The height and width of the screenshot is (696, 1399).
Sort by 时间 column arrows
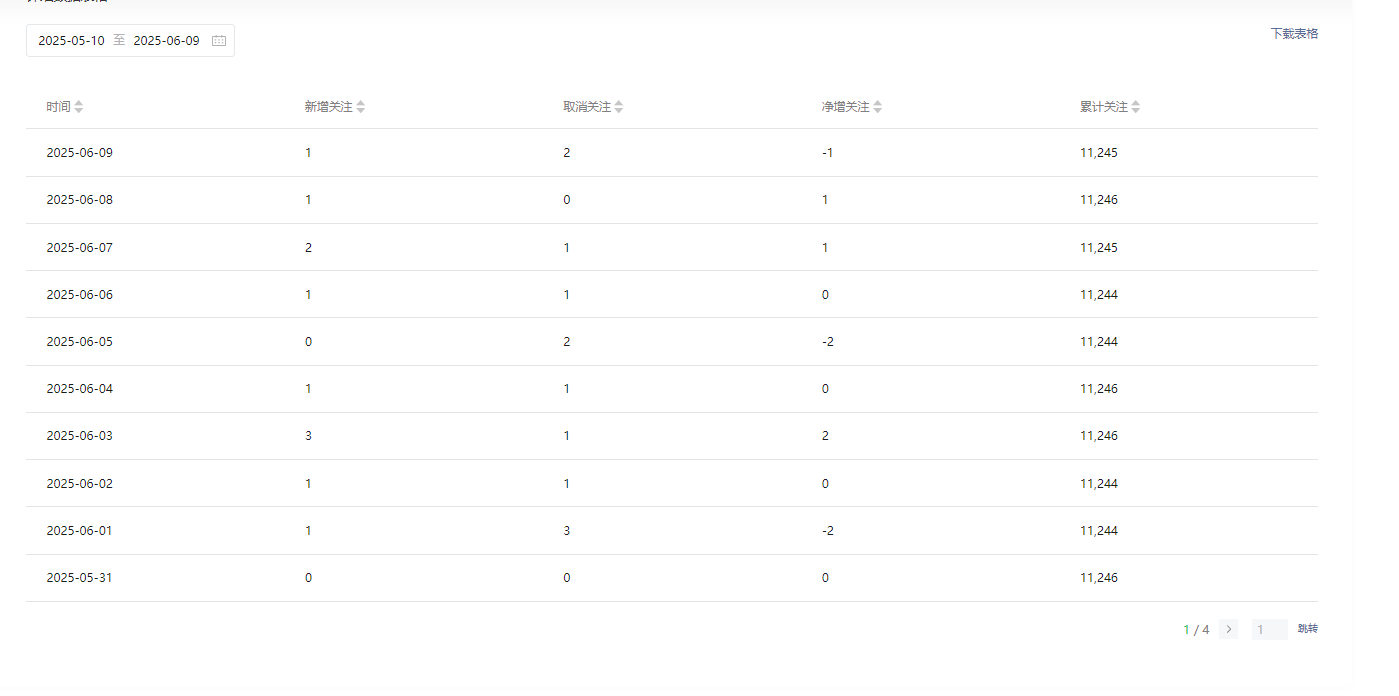click(79, 107)
